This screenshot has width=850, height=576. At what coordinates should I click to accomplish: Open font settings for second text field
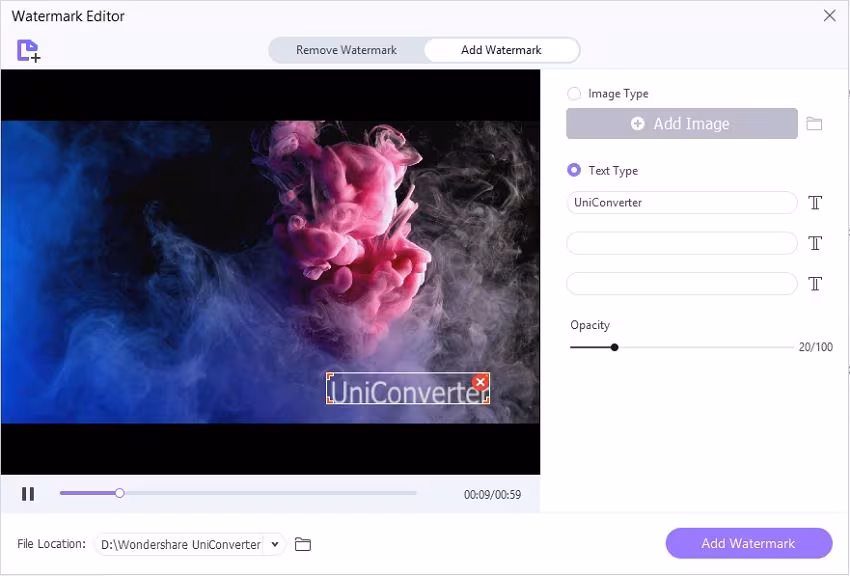[815, 243]
